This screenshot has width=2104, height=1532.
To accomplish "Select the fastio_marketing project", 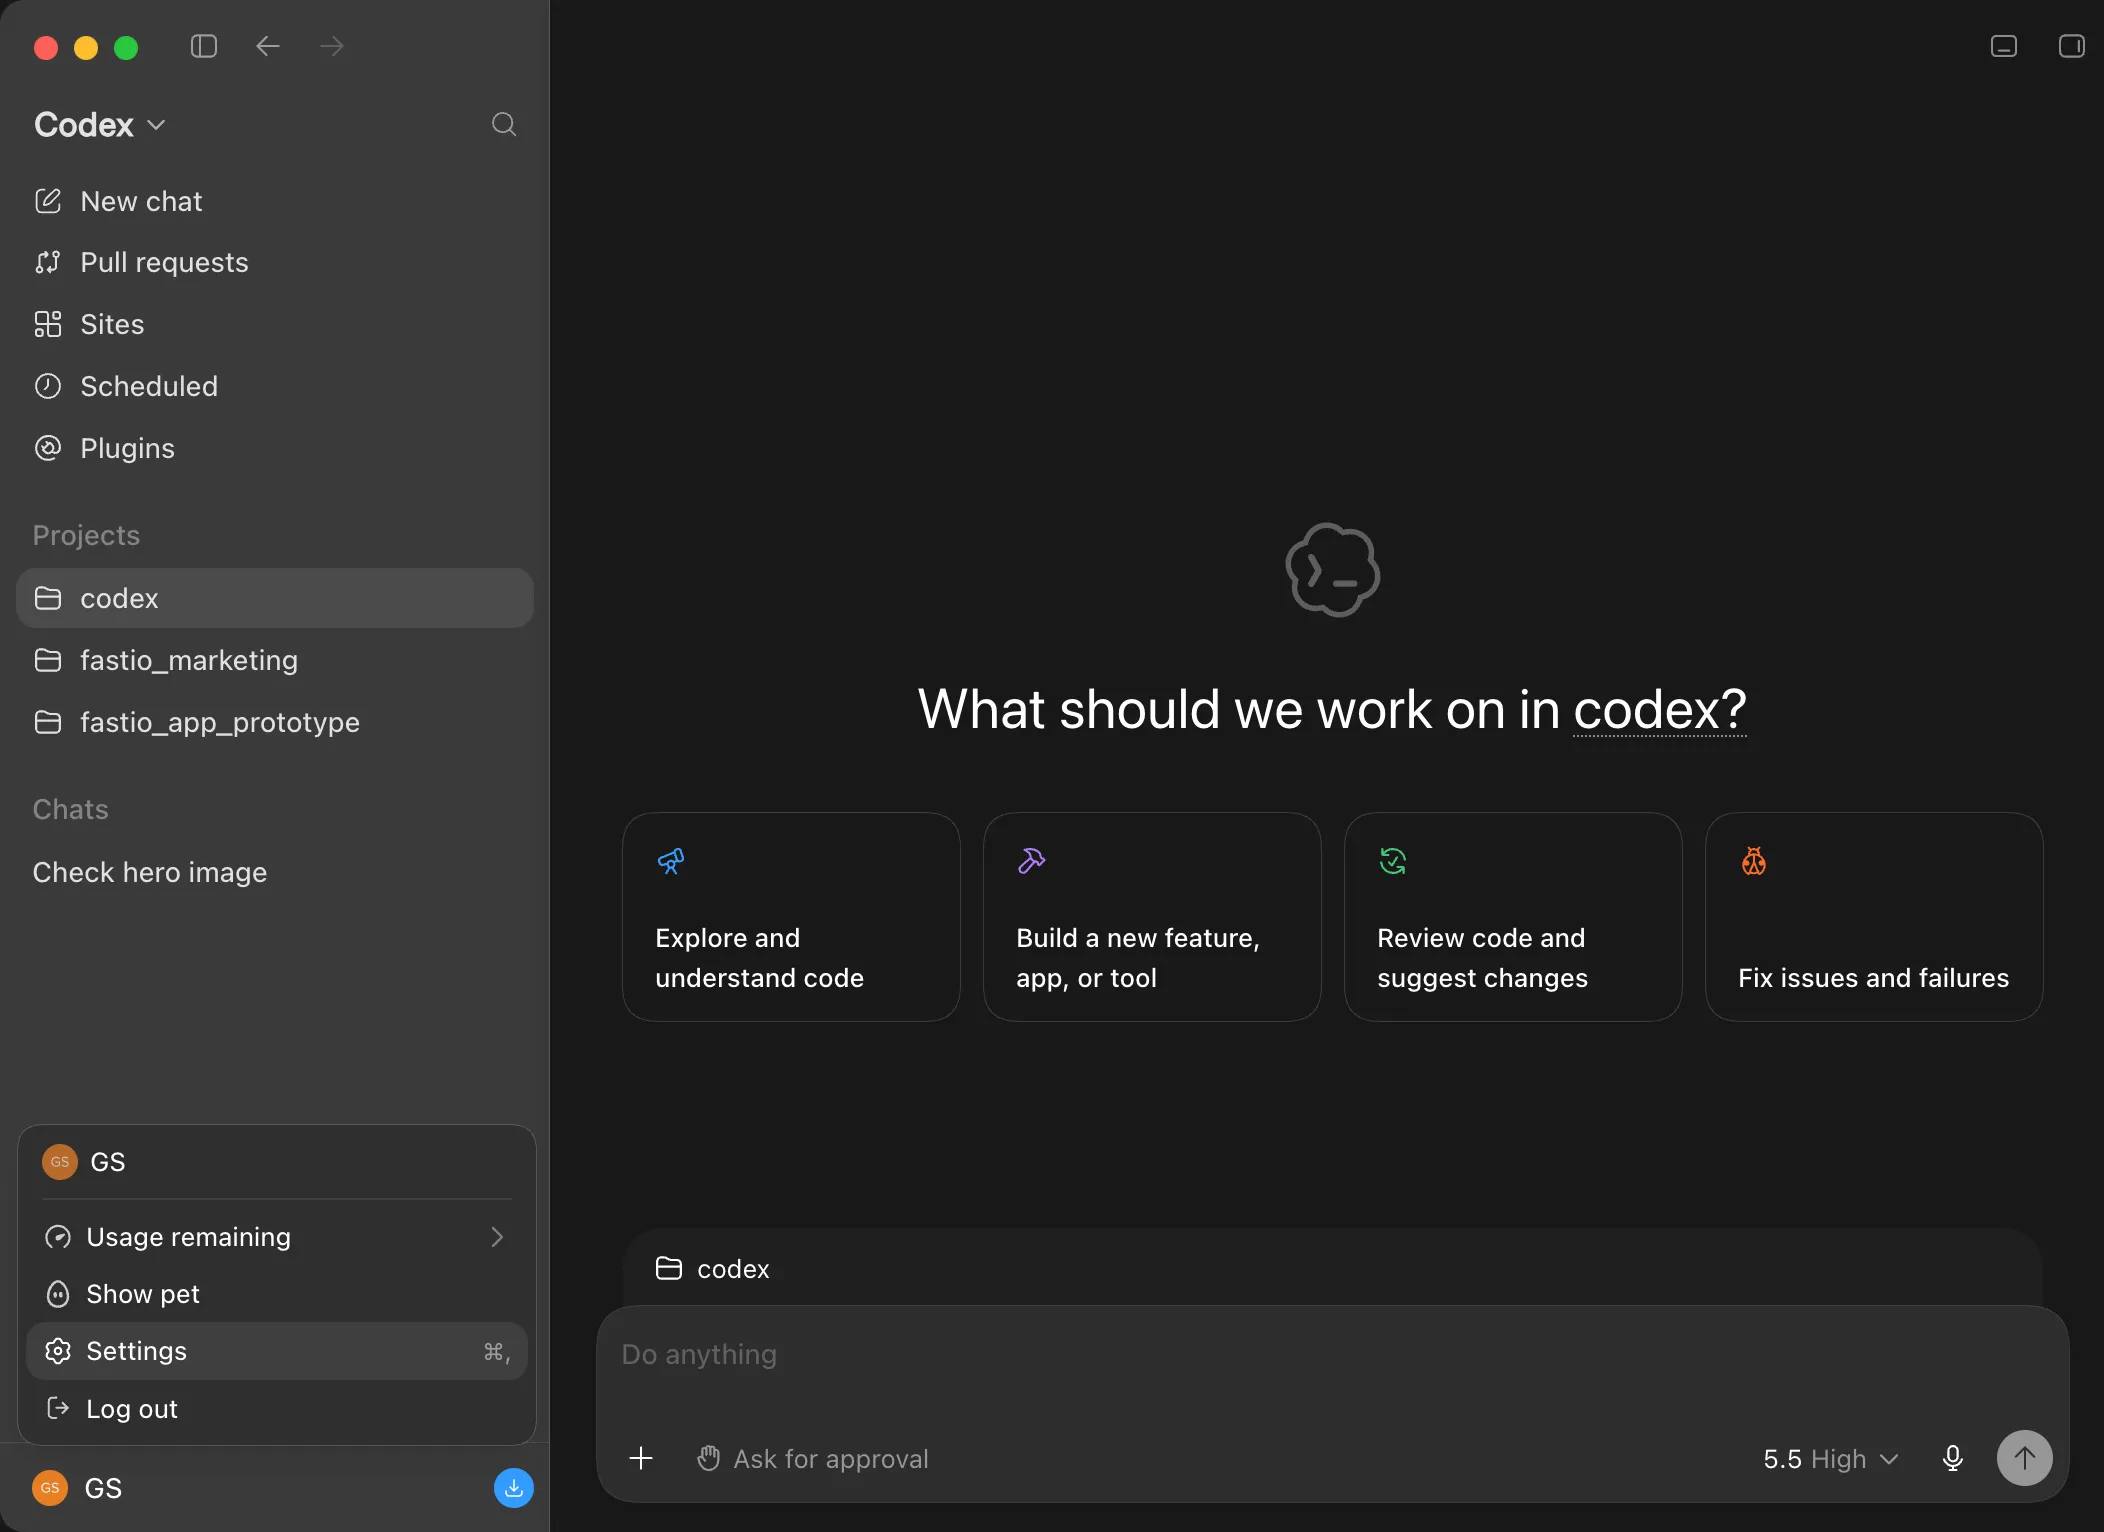I will [275, 660].
